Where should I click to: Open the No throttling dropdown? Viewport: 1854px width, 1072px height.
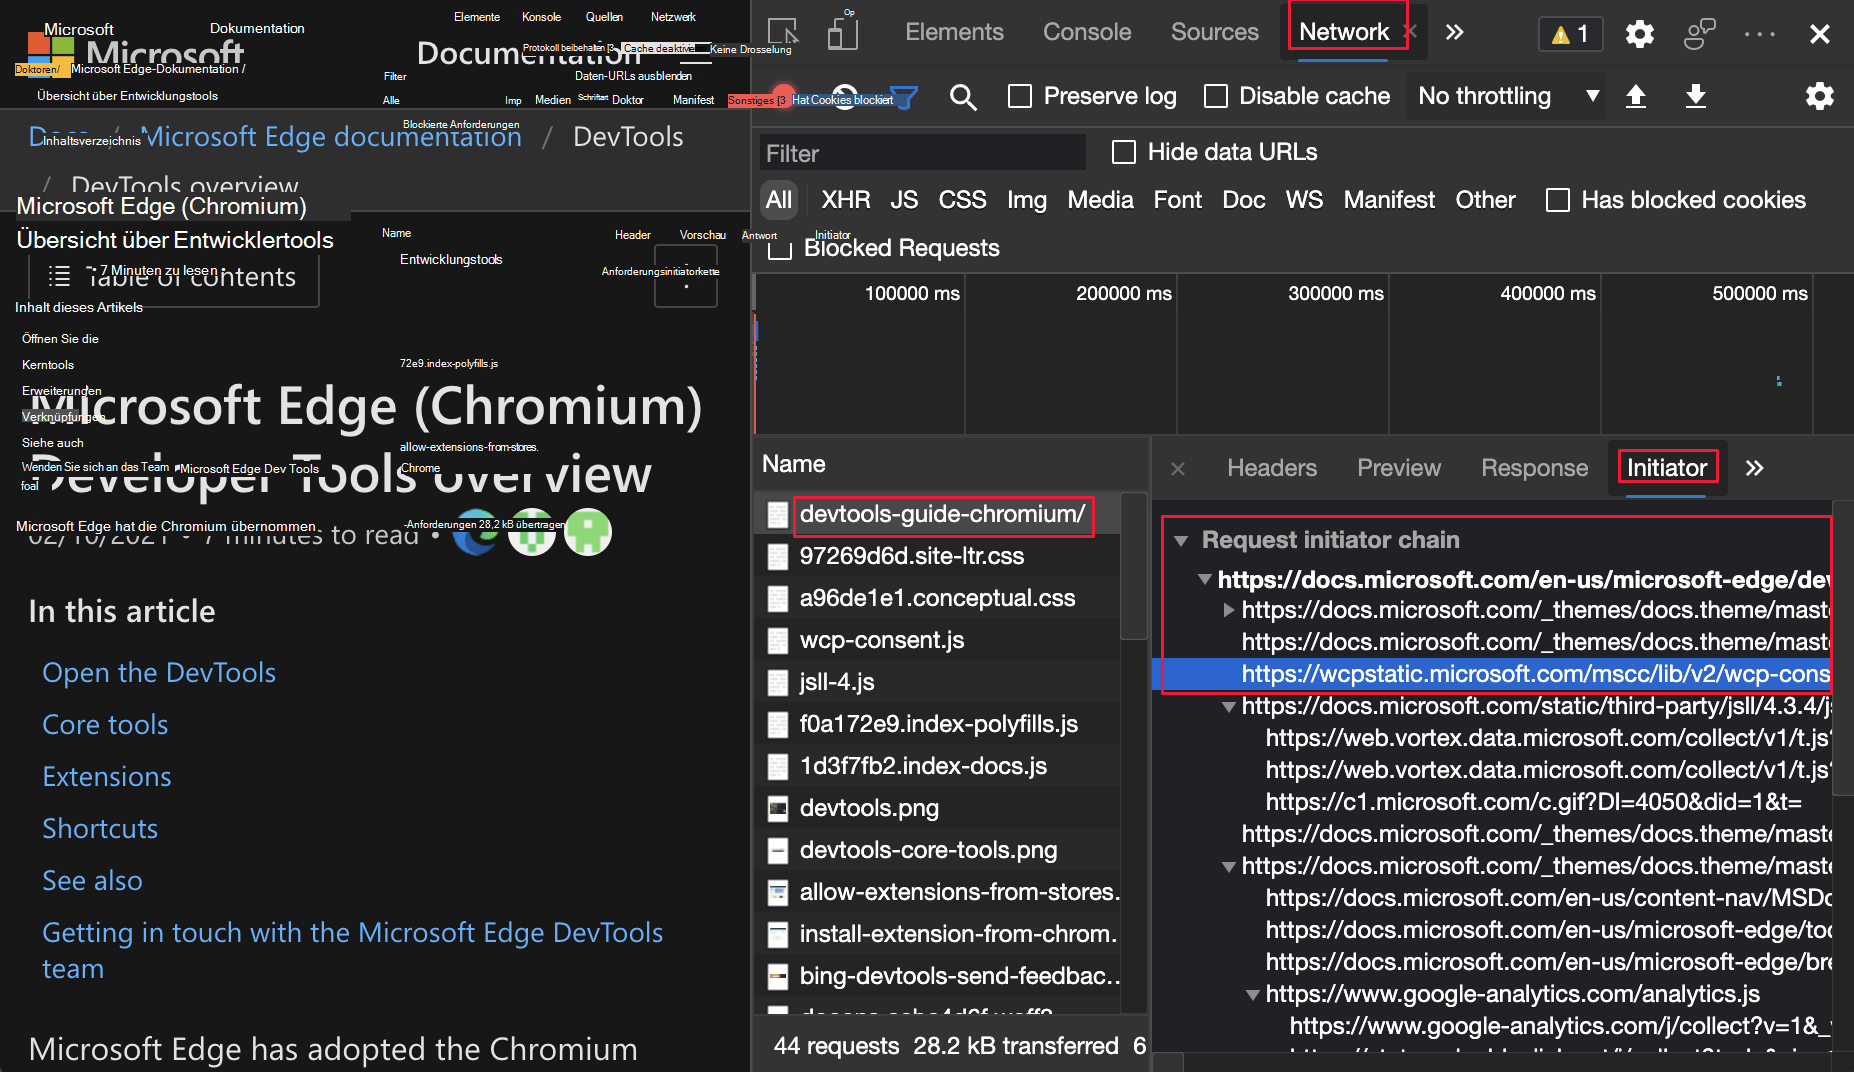coord(1506,96)
